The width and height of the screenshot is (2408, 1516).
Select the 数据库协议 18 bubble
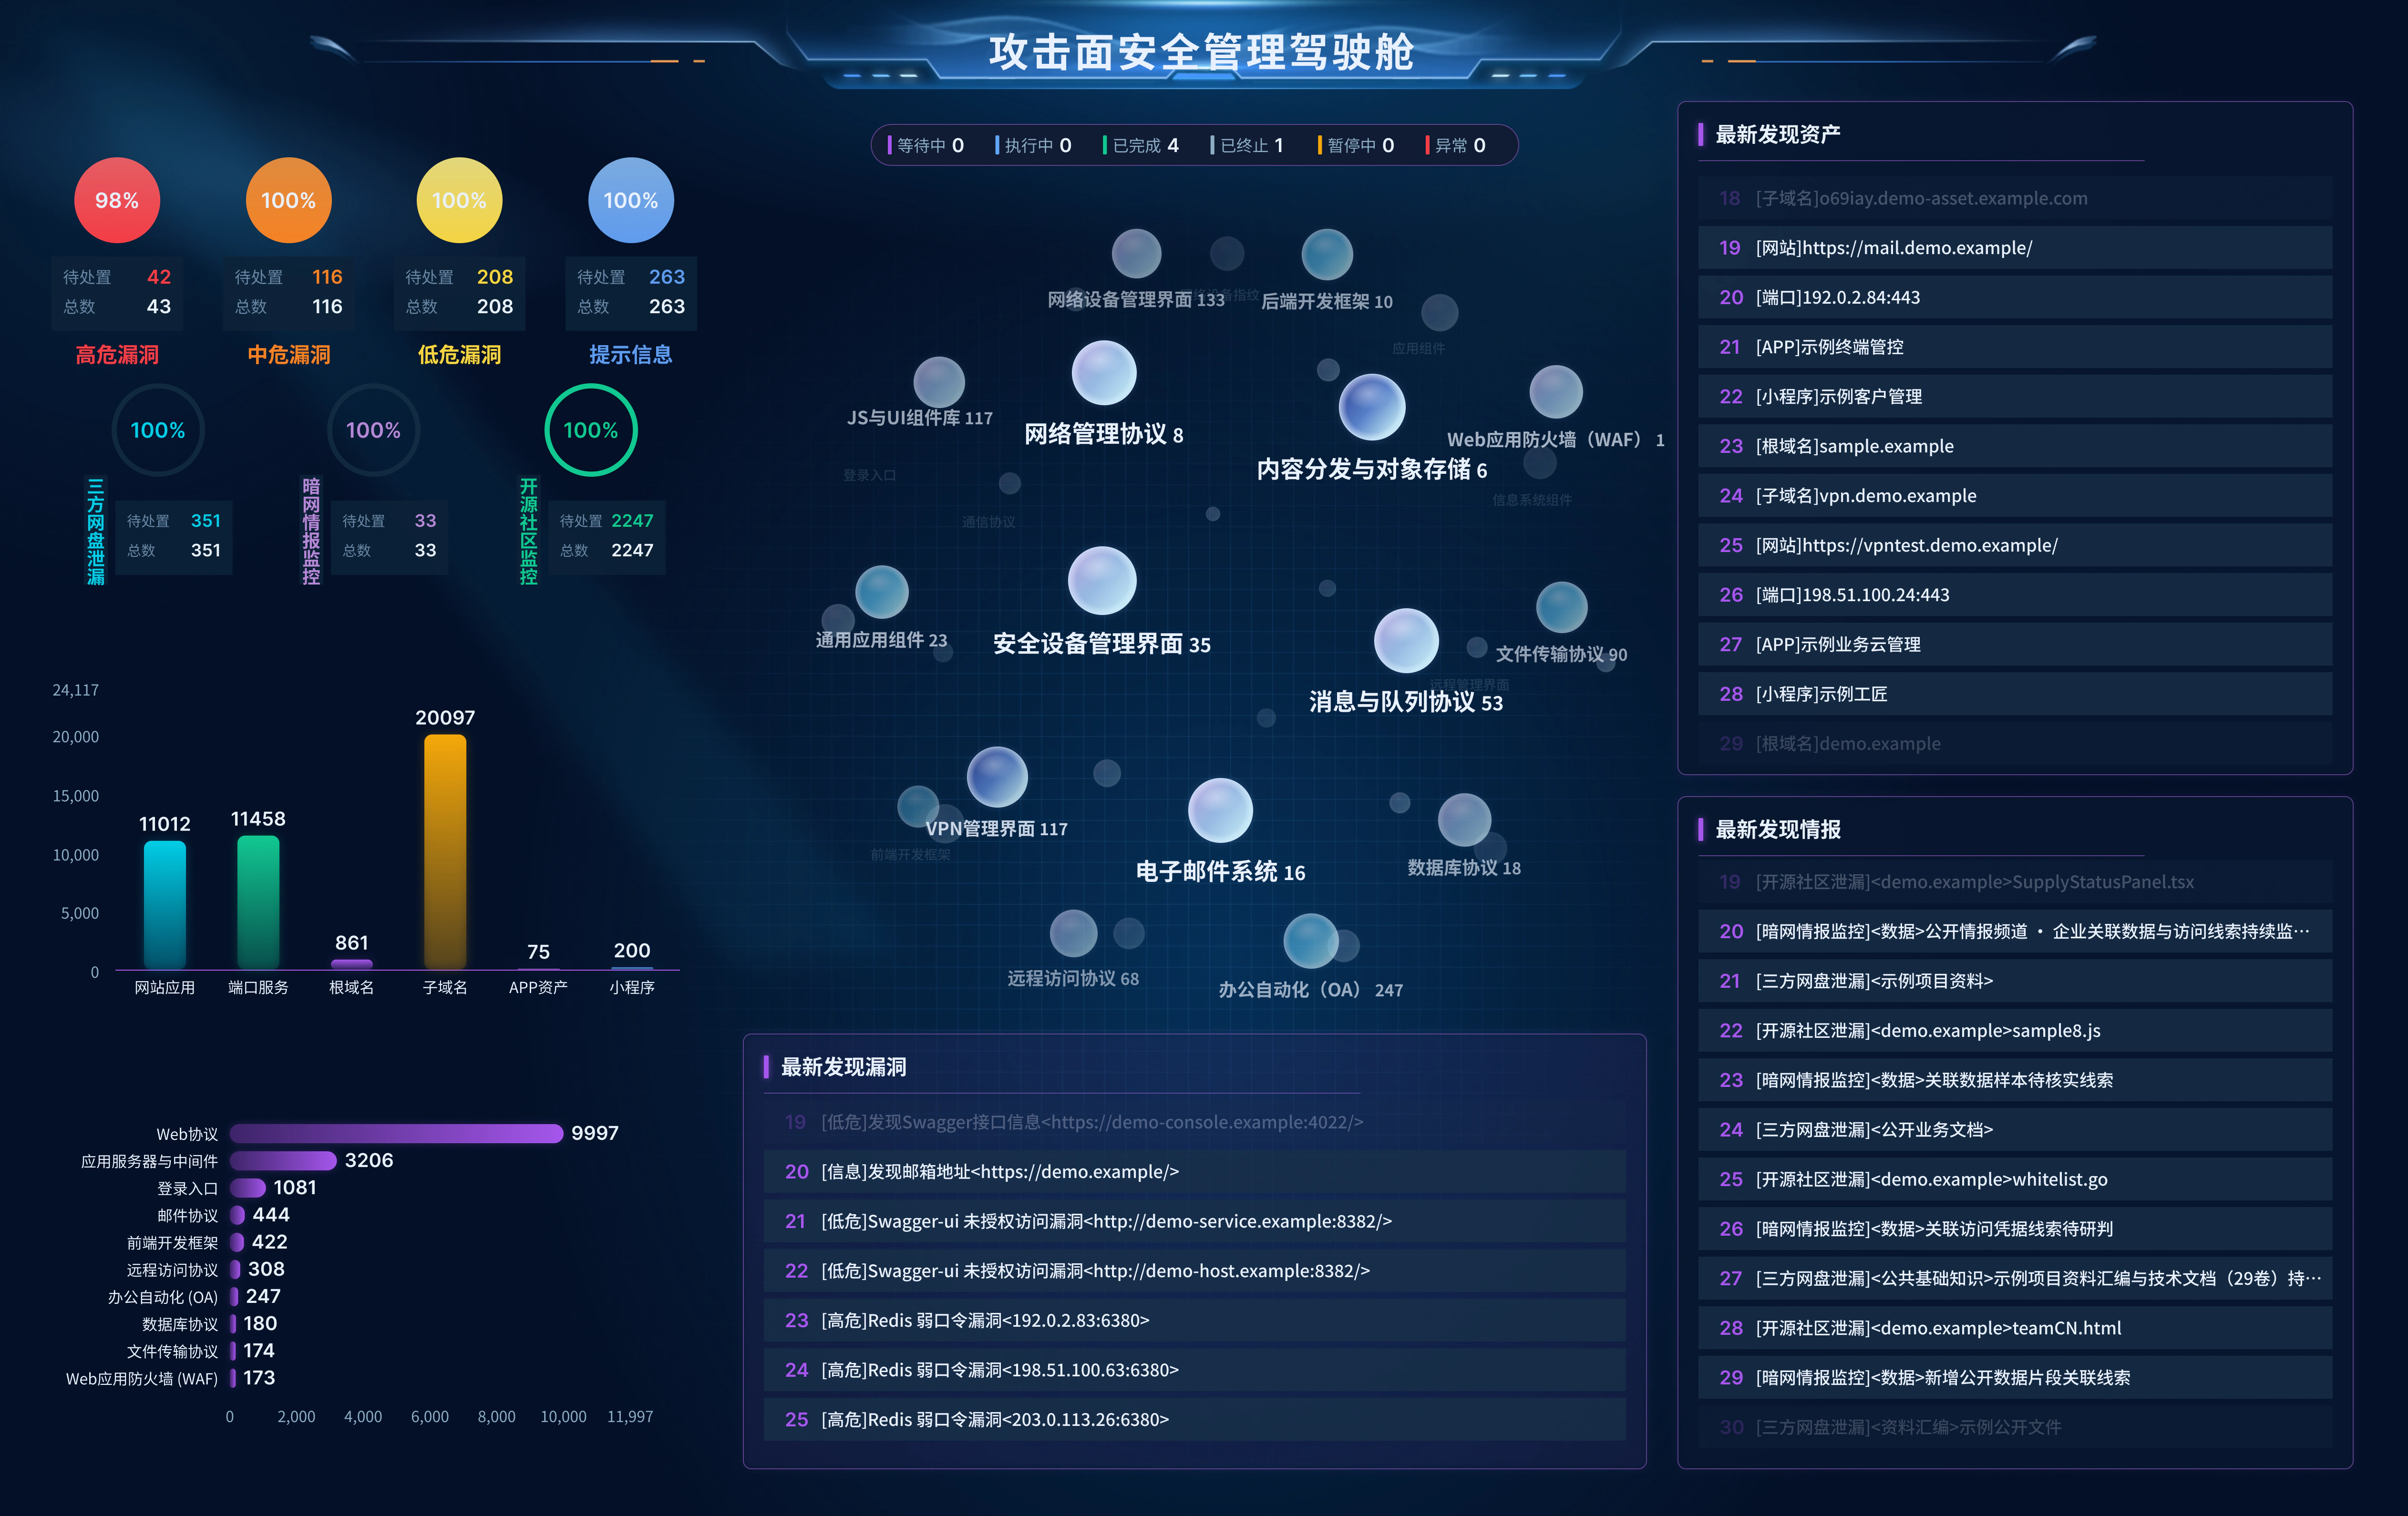(1464, 820)
